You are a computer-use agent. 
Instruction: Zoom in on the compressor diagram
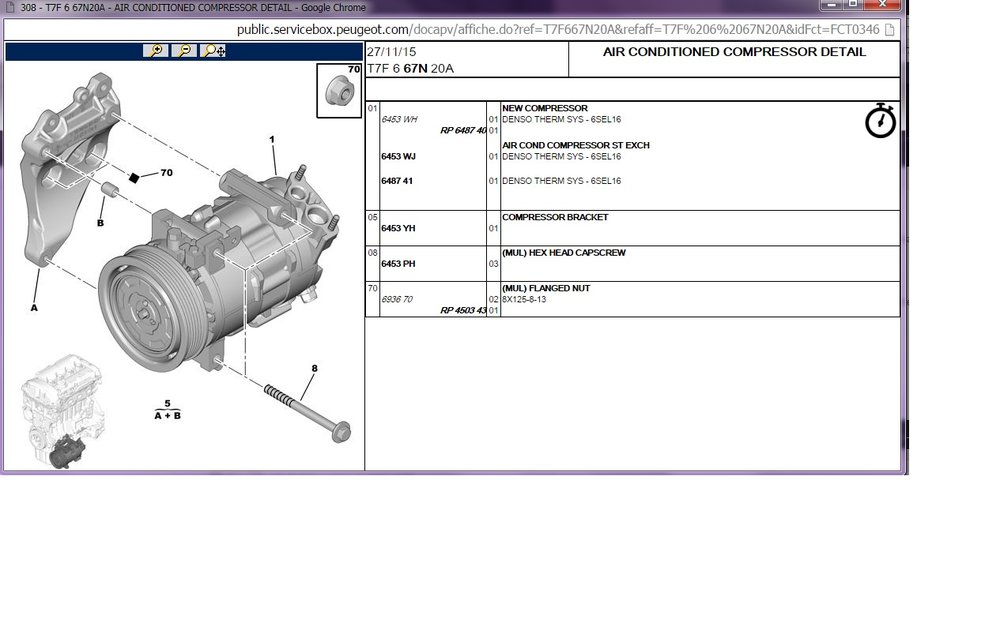click(x=156, y=51)
